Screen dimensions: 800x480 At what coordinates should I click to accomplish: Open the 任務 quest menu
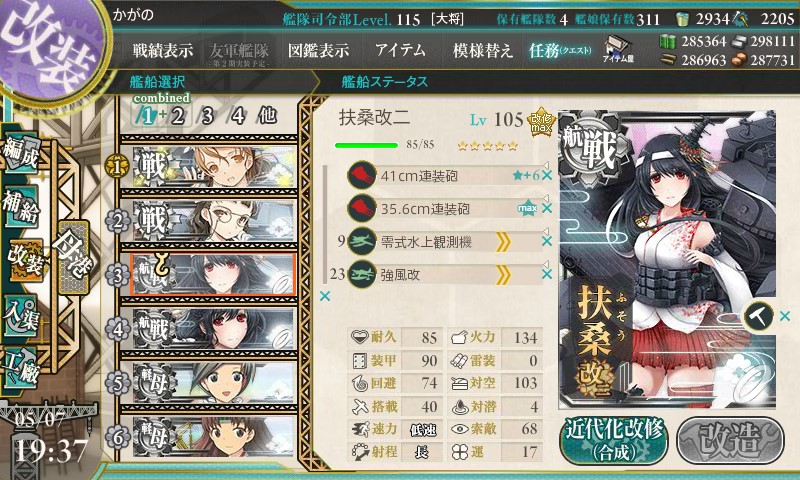560,50
